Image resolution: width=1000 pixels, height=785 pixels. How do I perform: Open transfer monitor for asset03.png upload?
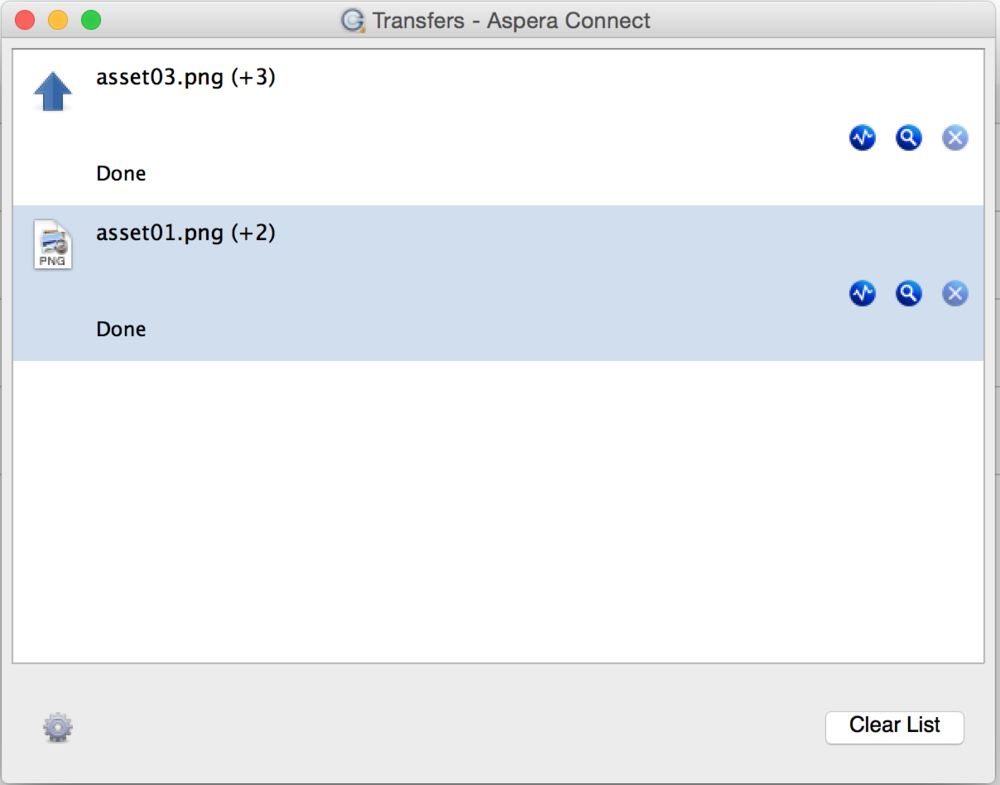862,138
